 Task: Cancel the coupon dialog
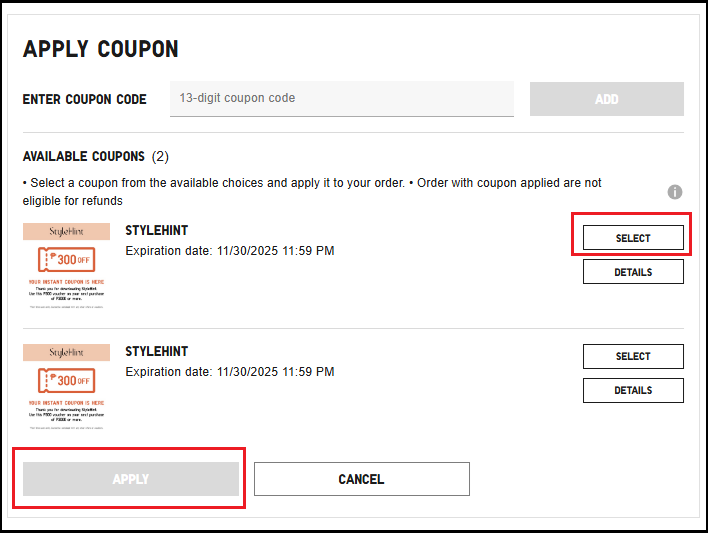[x=361, y=479]
